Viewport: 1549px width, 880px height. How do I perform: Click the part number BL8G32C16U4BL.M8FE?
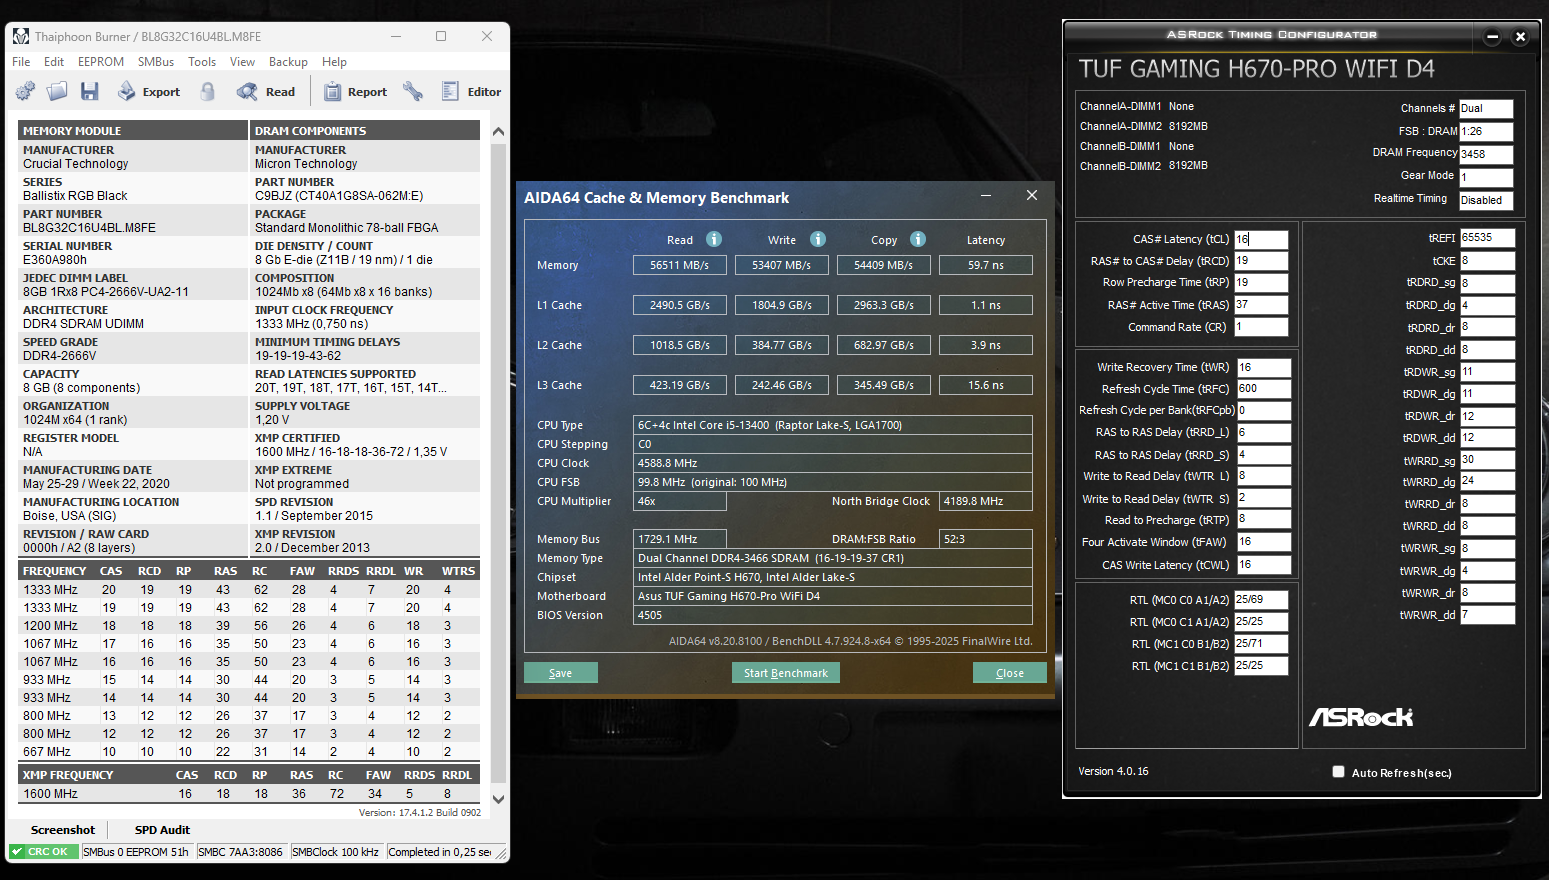click(x=90, y=228)
